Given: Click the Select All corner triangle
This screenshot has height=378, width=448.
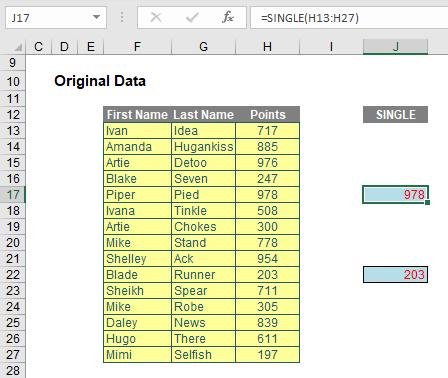Looking at the screenshot, I should point(18,47).
